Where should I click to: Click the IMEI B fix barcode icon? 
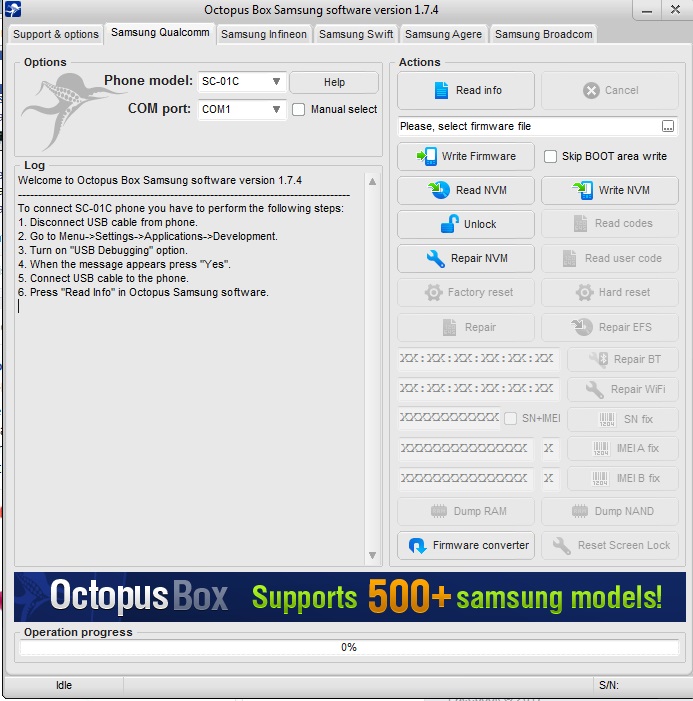click(x=600, y=478)
